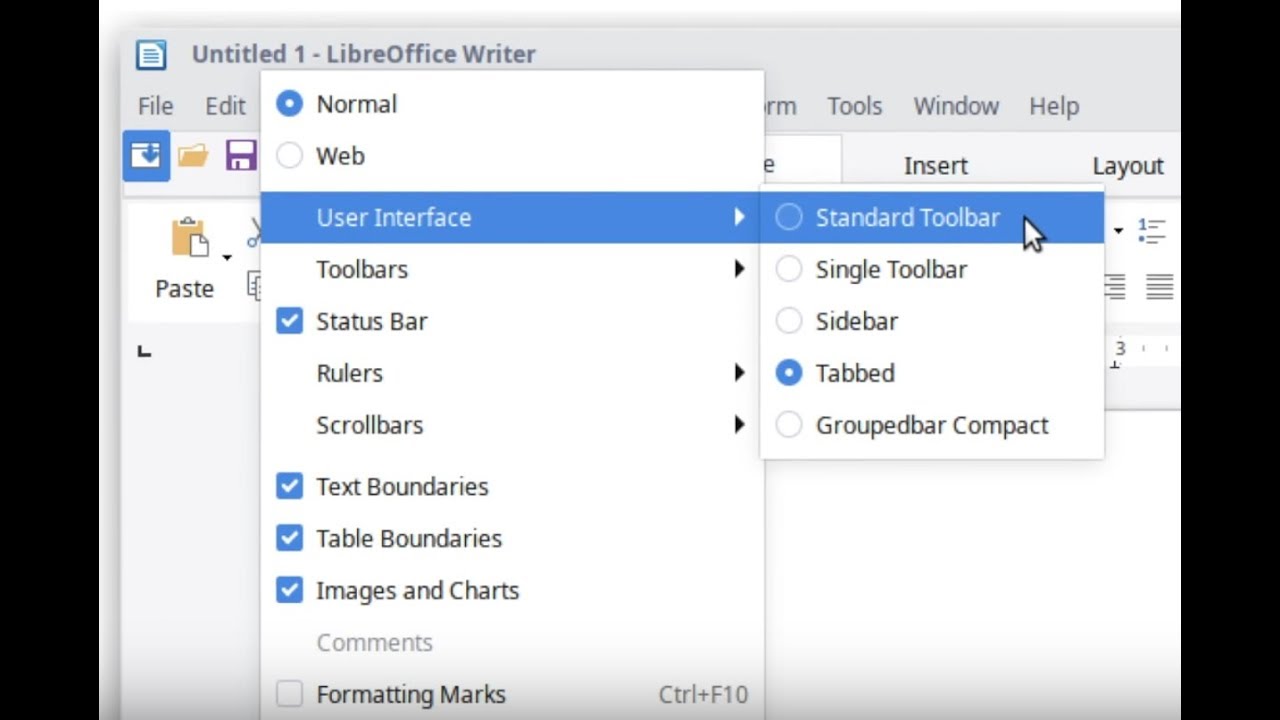This screenshot has width=1280, height=720.
Task: Open the Tools menu
Action: click(854, 106)
